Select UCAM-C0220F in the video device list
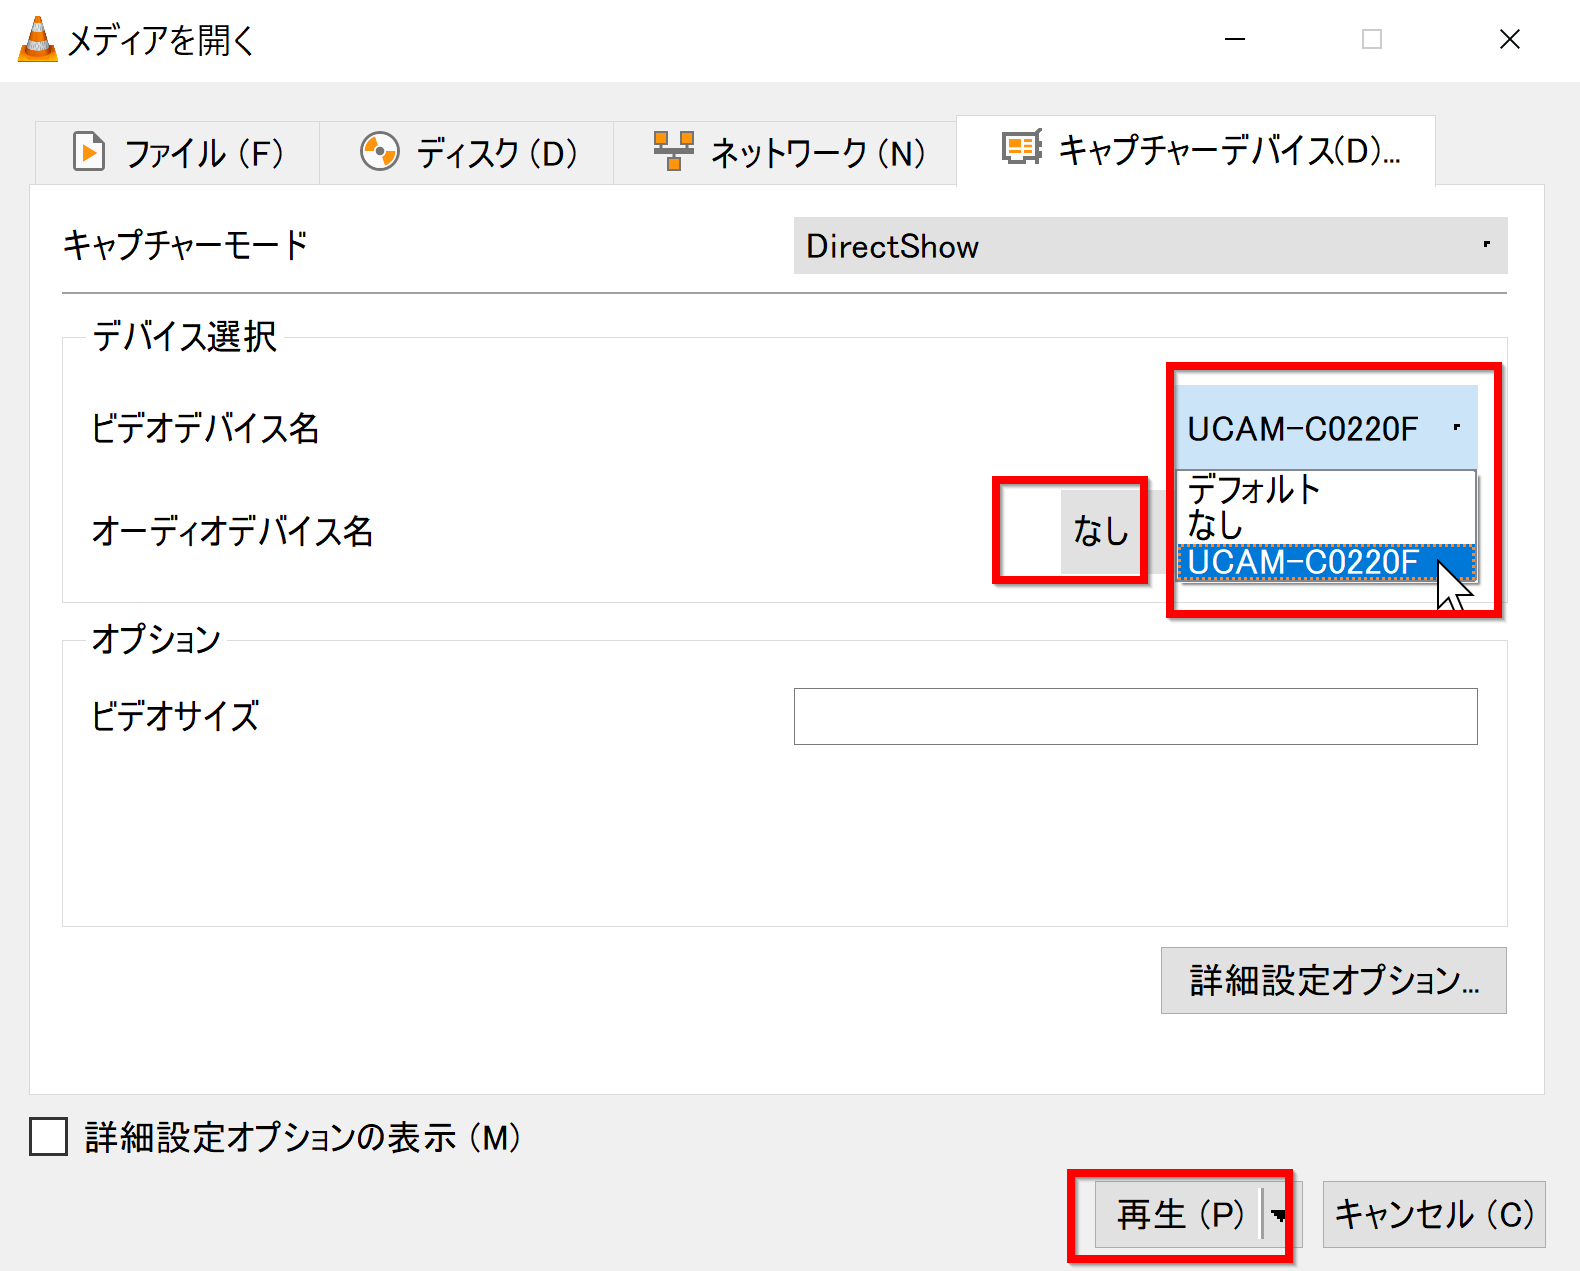The width and height of the screenshot is (1580, 1271). tap(1326, 562)
